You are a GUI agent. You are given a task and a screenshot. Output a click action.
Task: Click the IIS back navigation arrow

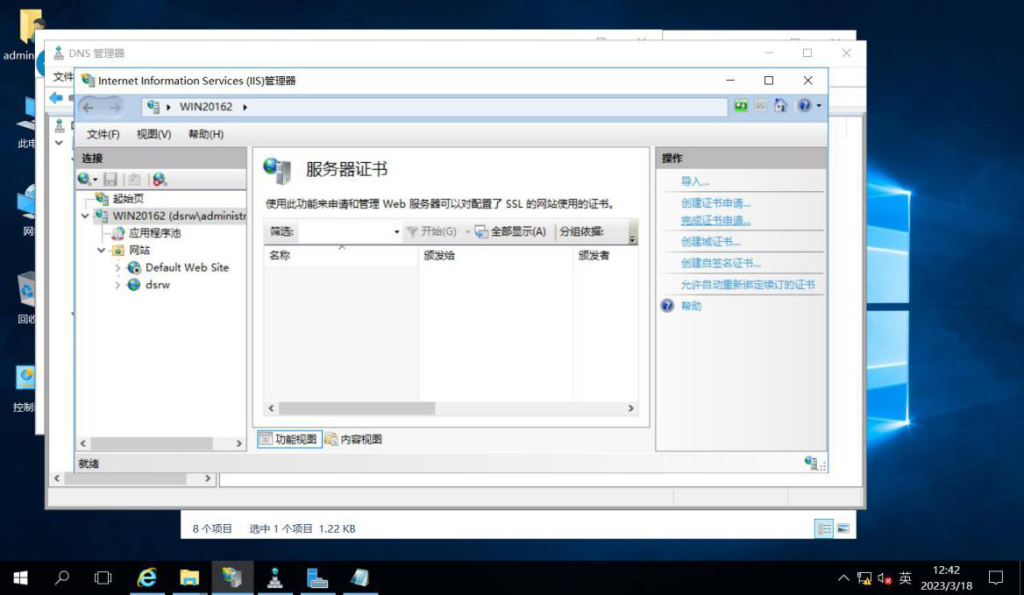(x=89, y=107)
